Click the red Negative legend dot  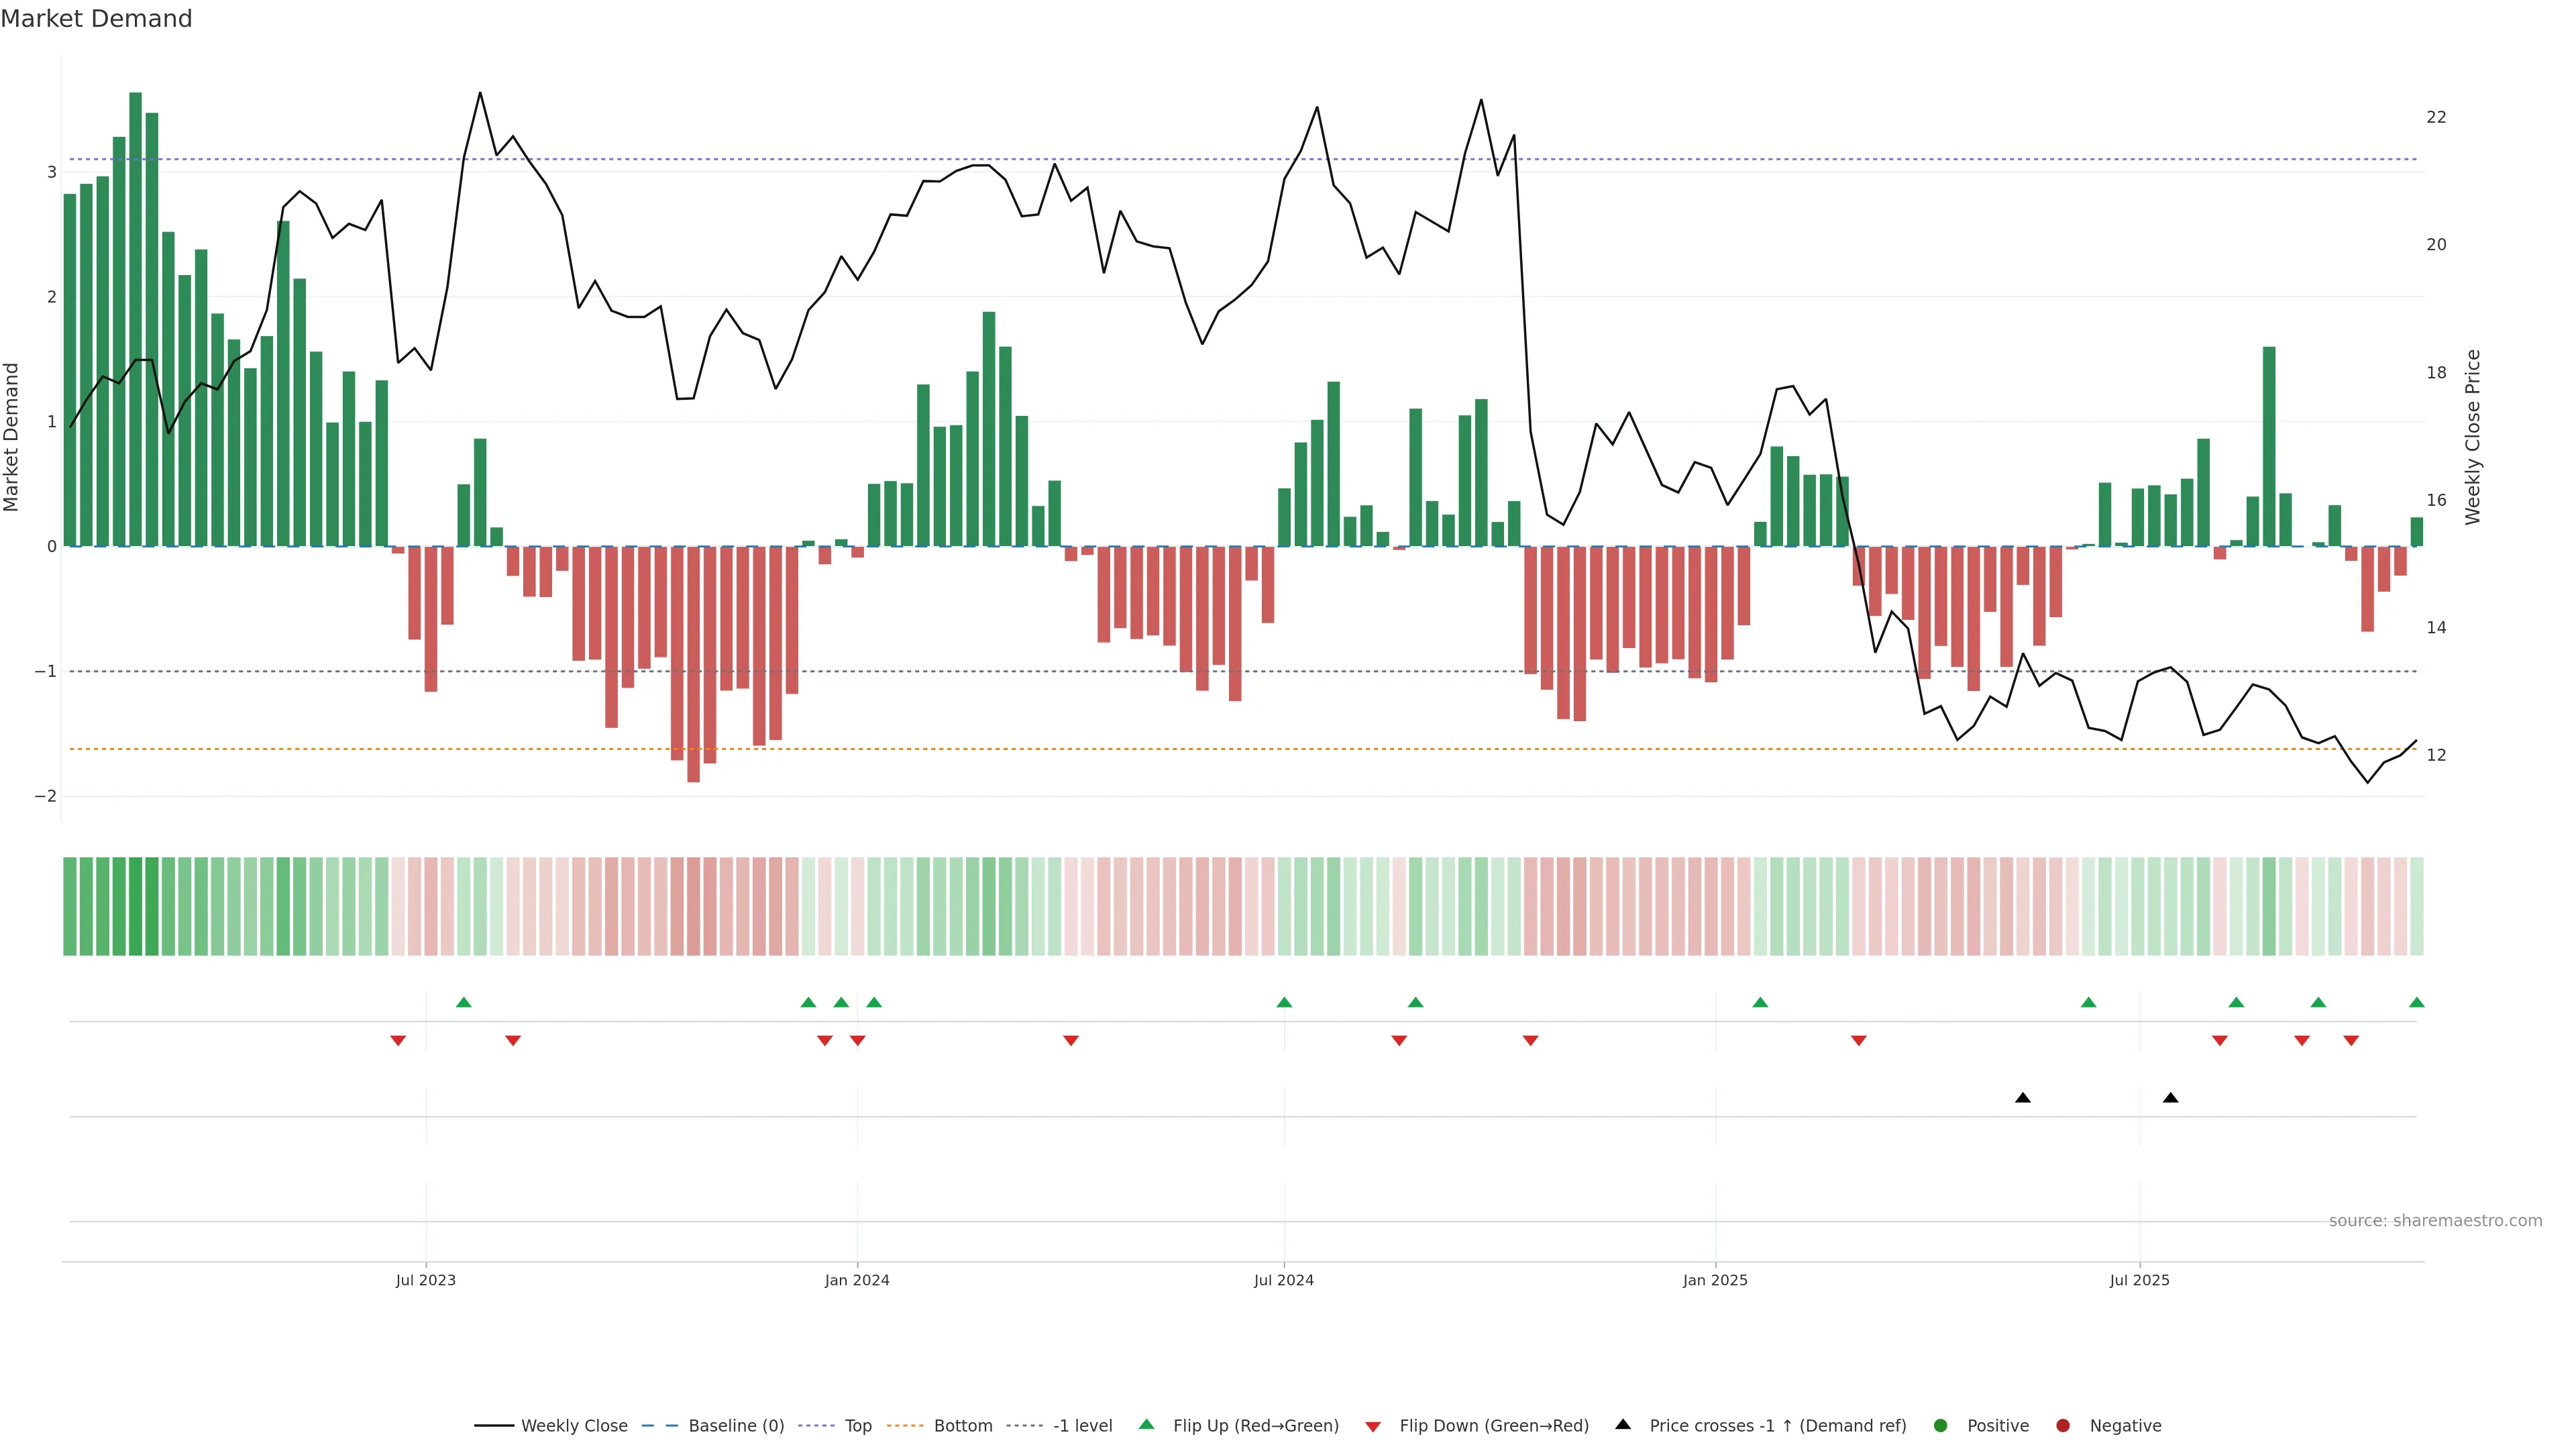click(2063, 1425)
